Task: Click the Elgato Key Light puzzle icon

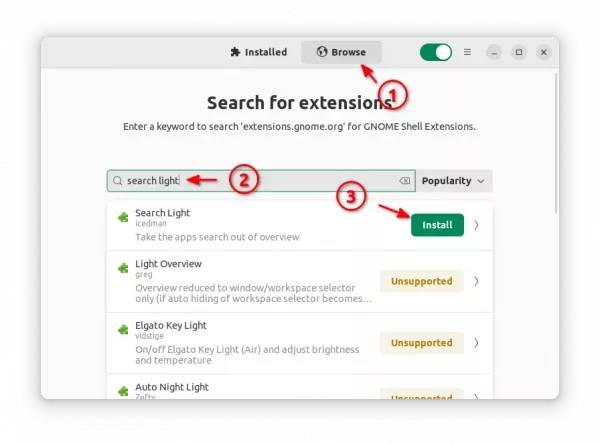Action: (123, 330)
